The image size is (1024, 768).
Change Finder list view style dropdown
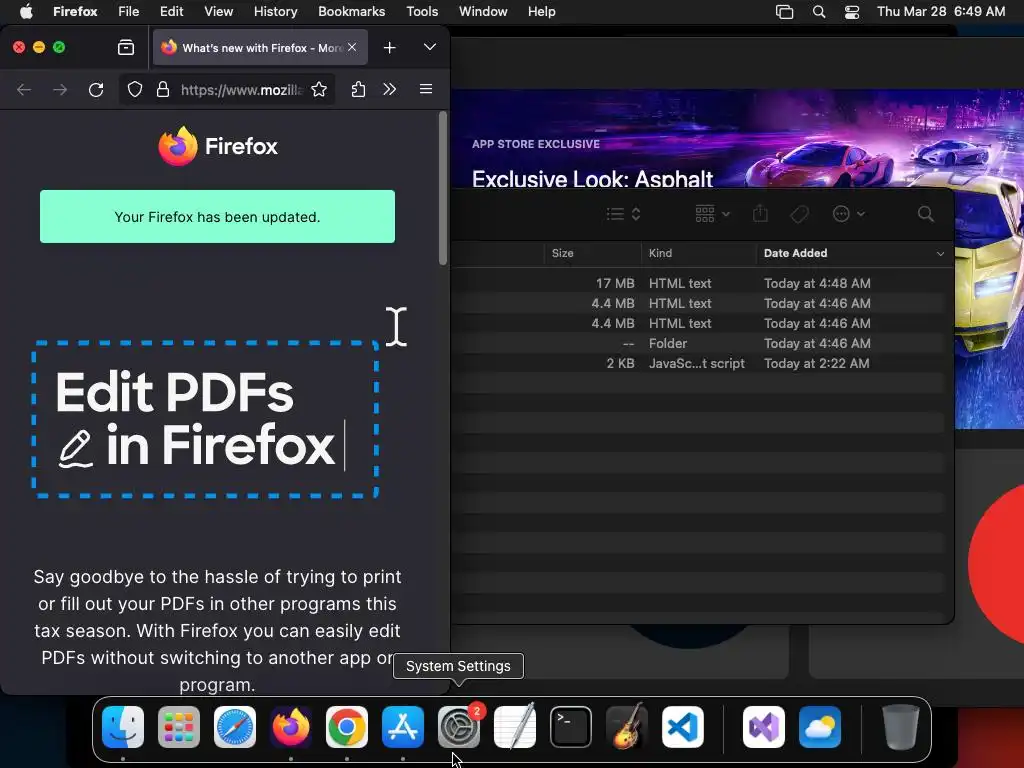click(x=623, y=214)
